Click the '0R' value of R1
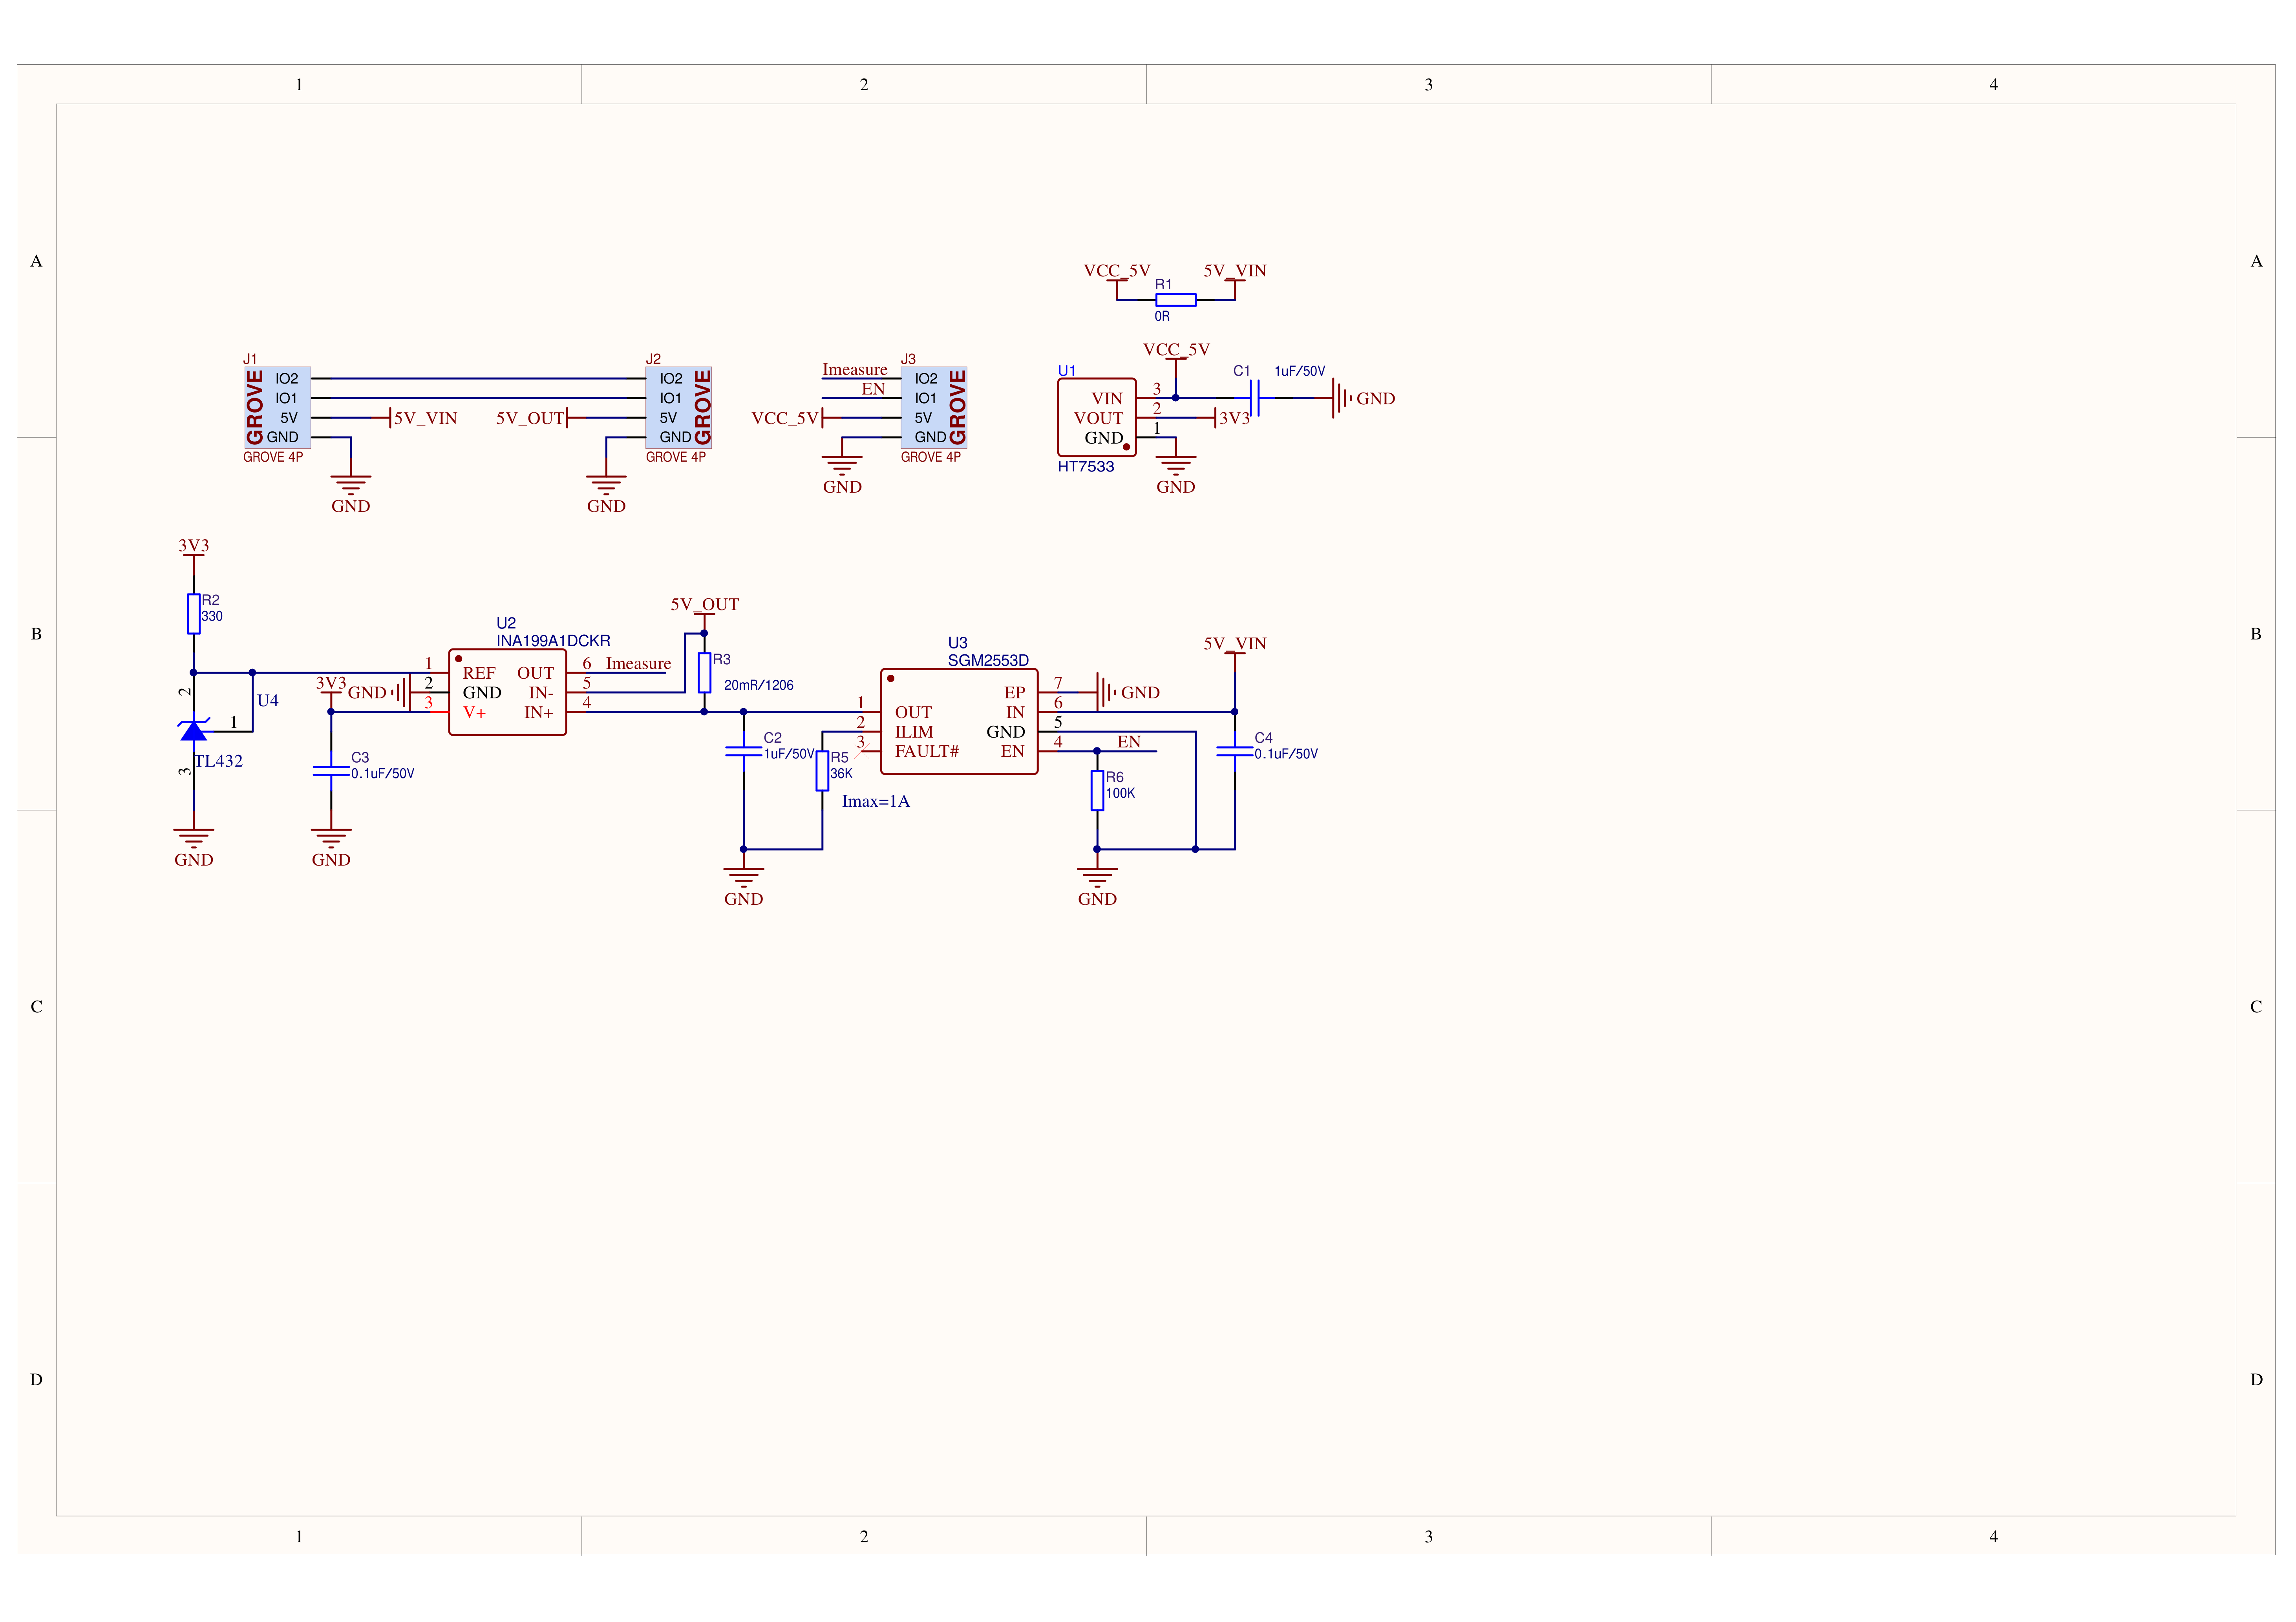 tap(1162, 316)
